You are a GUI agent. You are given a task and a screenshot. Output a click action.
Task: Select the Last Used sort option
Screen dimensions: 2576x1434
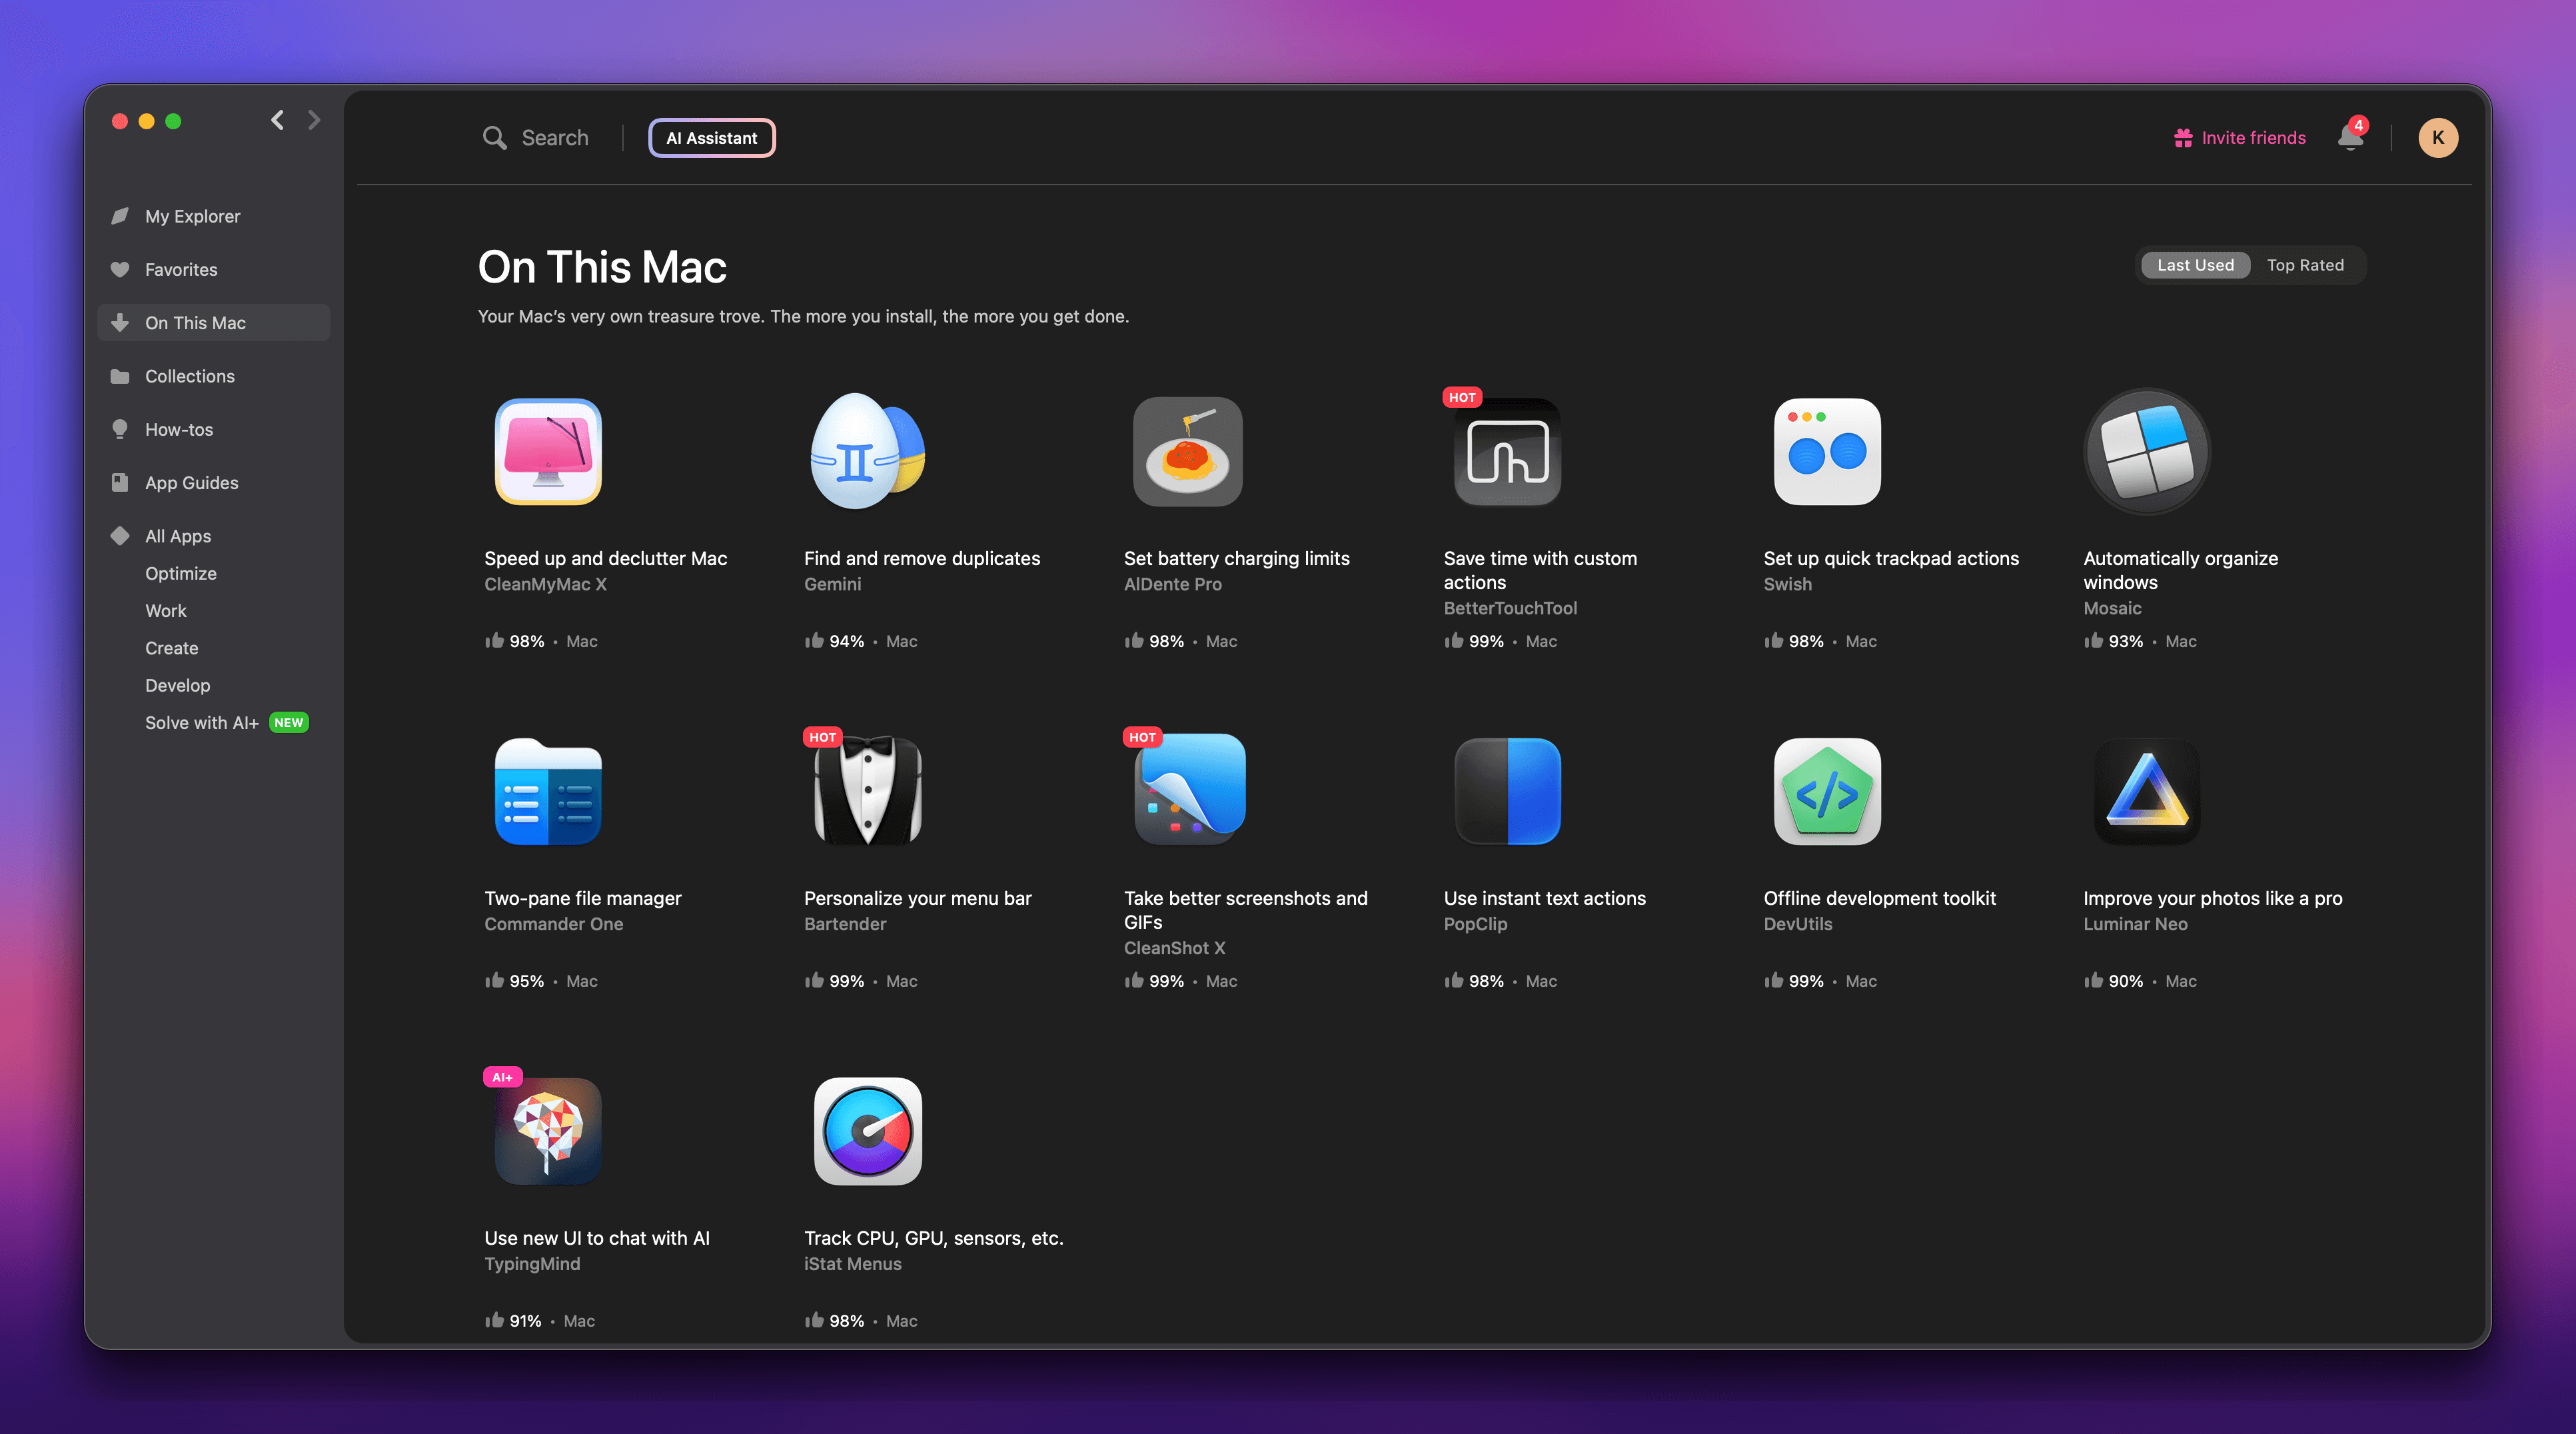(x=2194, y=265)
